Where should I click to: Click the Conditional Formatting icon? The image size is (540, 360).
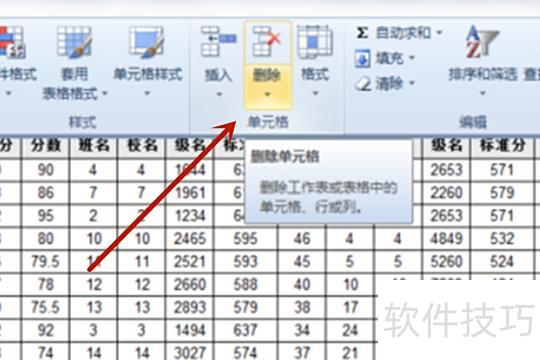coord(12,42)
